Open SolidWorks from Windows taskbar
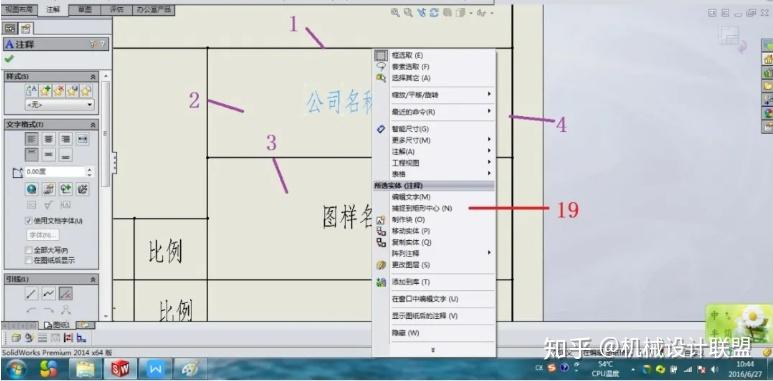The image size is (773, 381). point(120,369)
